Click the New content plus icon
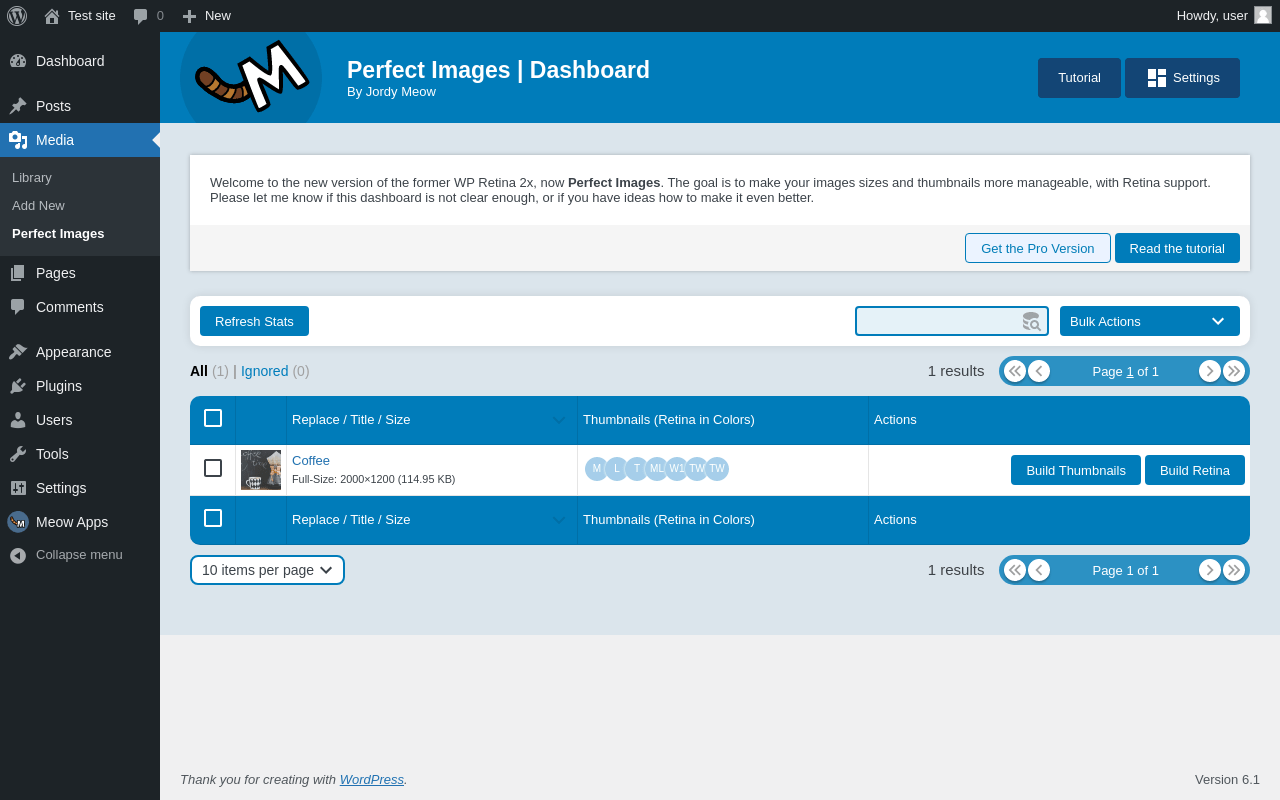 coord(189,16)
